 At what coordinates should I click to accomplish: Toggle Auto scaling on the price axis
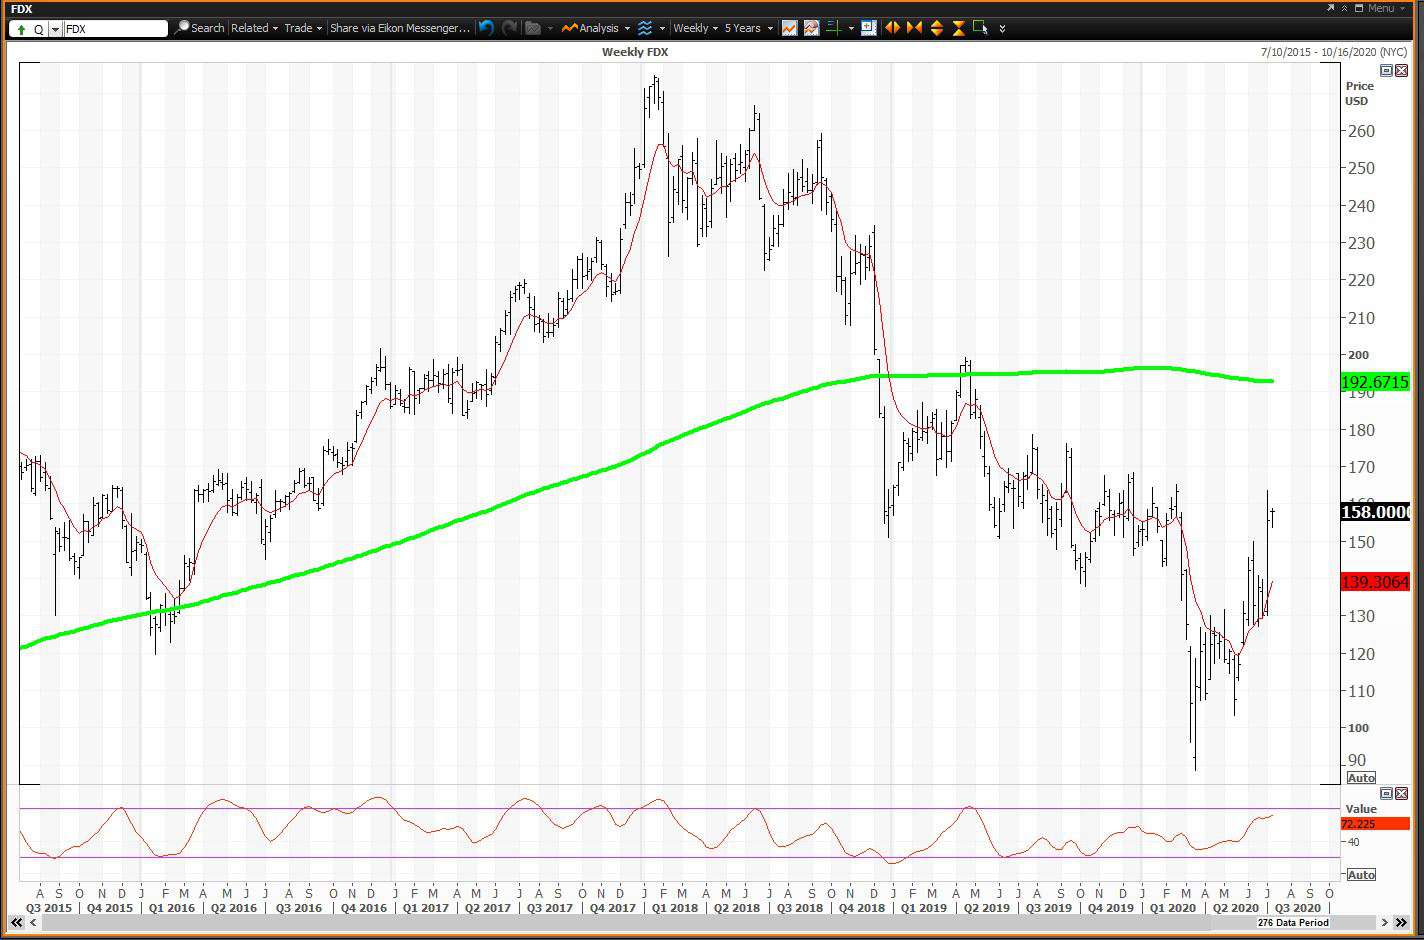pyautogui.click(x=1361, y=778)
